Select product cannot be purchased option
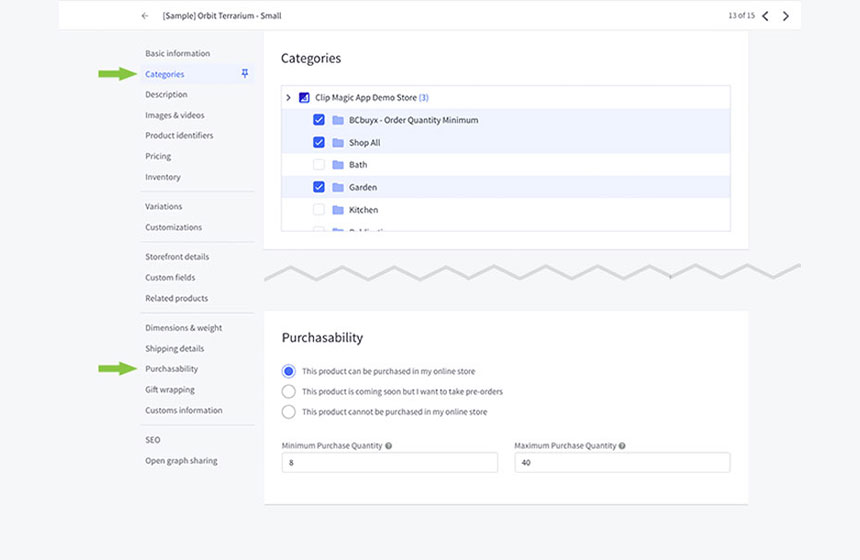This screenshot has width=860, height=560. (x=289, y=412)
